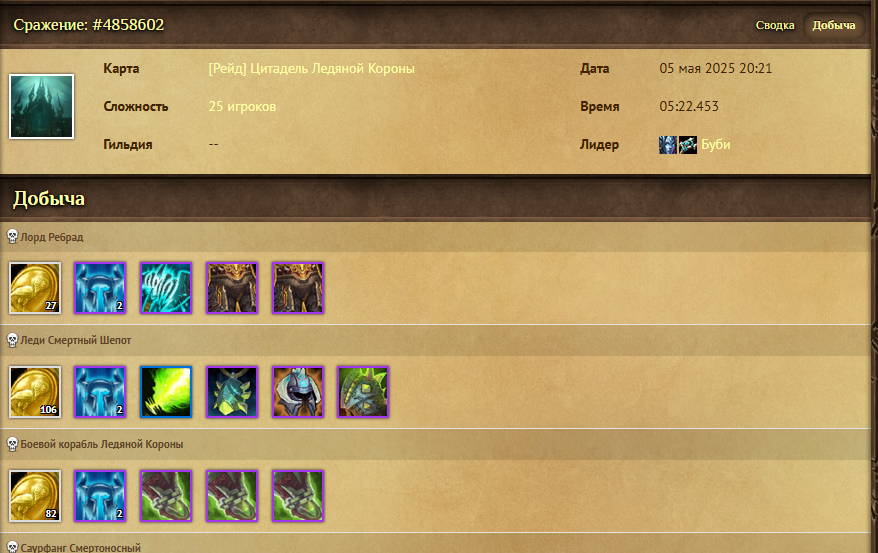The image size is (878, 553).
Task: Click the gold coin 106 loot icon
Action: click(35, 392)
